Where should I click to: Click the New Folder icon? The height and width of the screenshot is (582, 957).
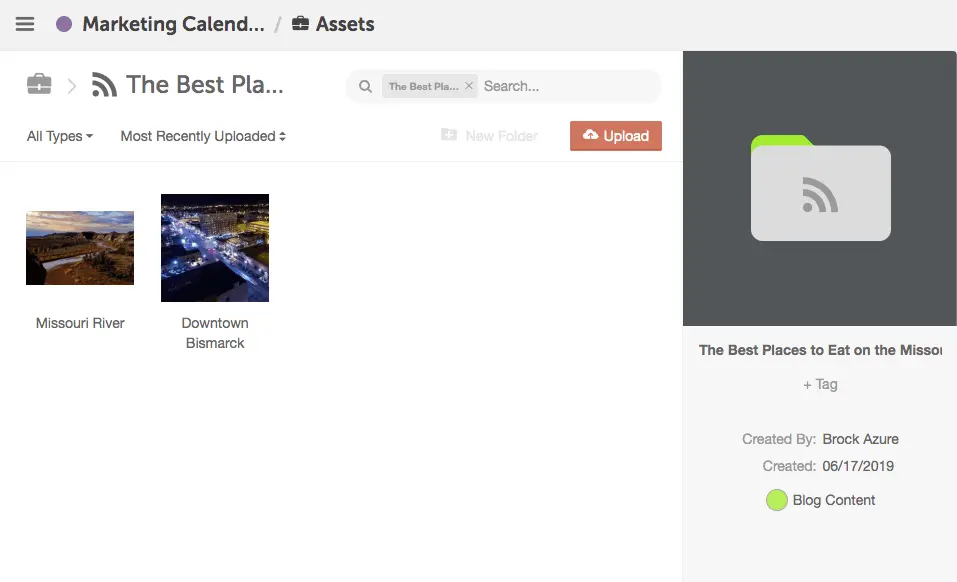coord(449,135)
